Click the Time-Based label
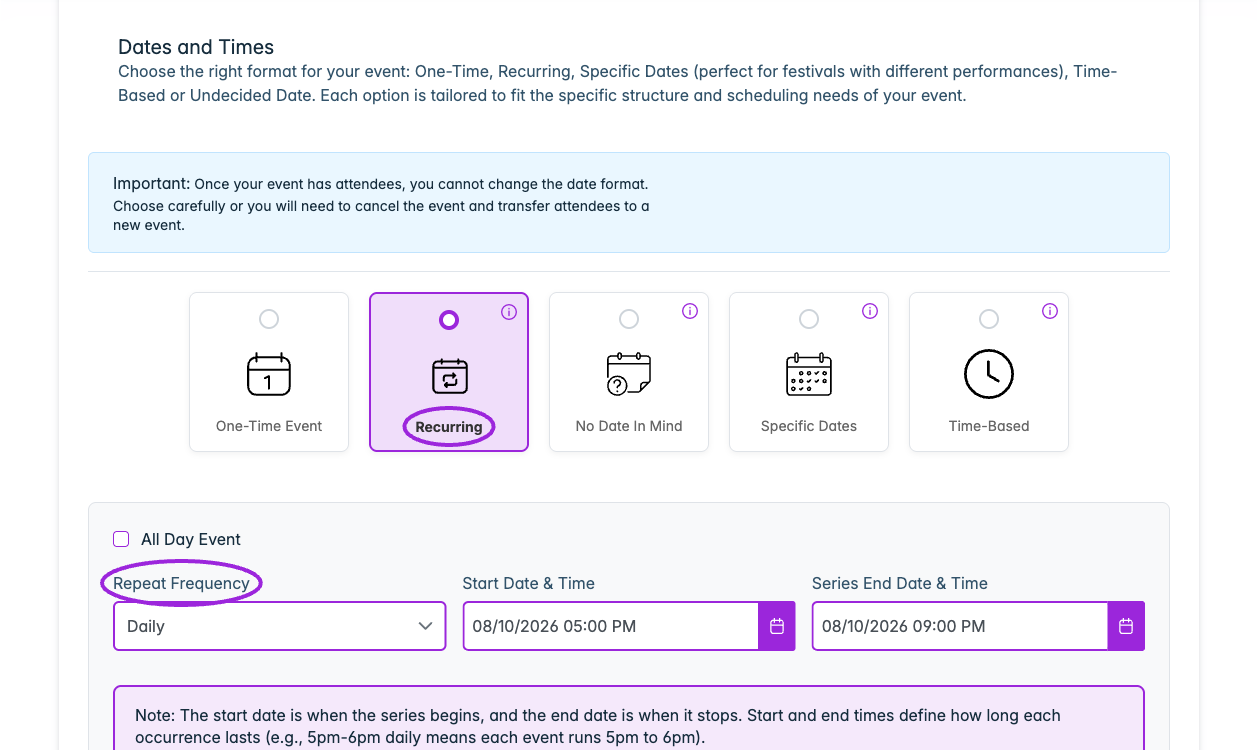1258x750 pixels. tap(989, 426)
